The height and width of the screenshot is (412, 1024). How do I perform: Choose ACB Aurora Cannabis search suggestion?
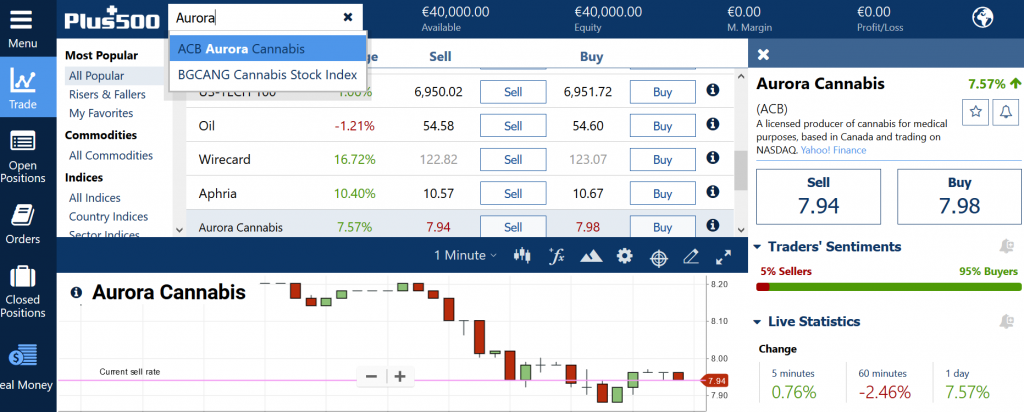click(268, 49)
